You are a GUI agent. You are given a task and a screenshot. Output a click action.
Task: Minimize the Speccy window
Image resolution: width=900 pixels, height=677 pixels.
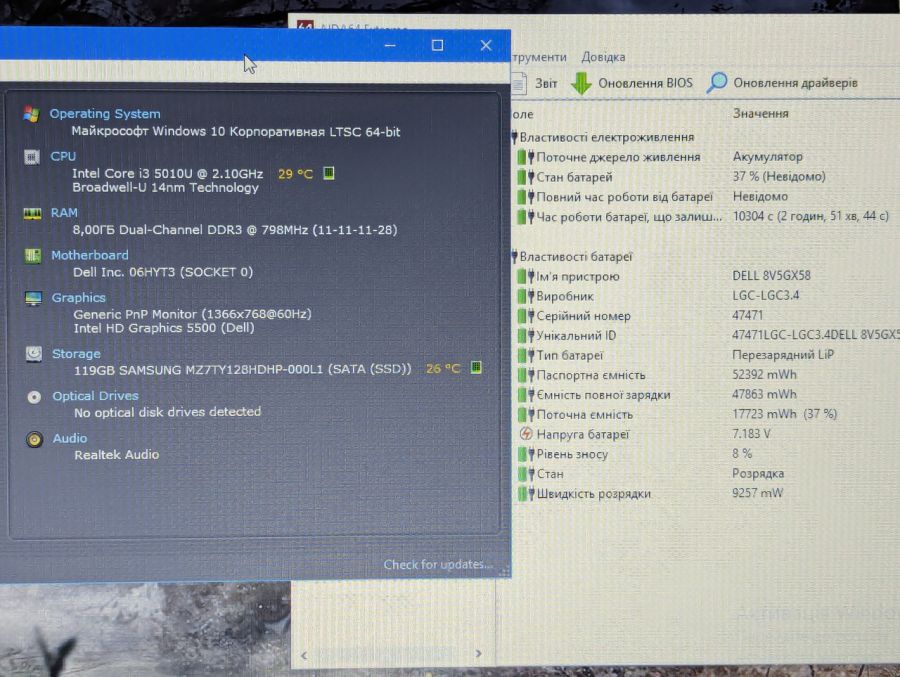pos(390,45)
